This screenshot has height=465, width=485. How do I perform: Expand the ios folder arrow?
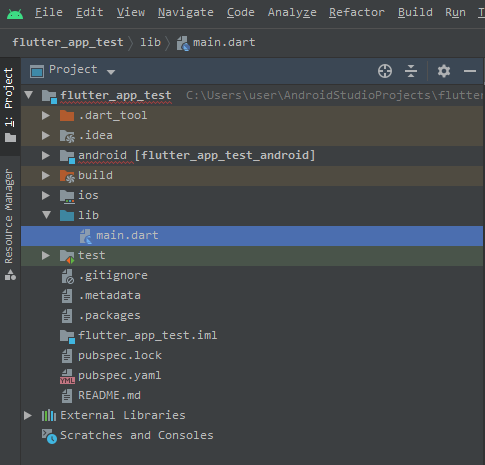click(x=46, y=195)
